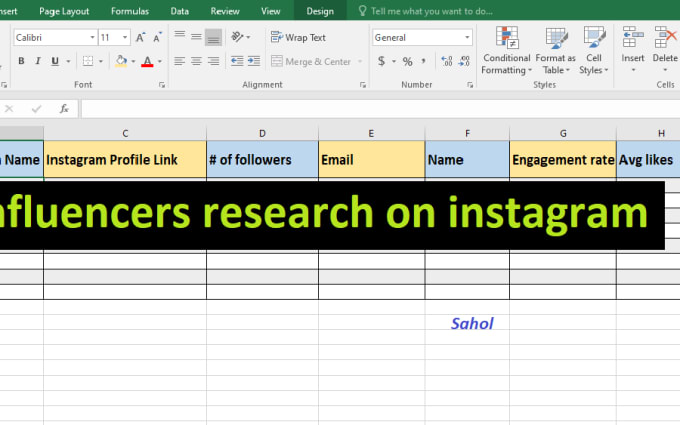This screenshot has height=425, width=680.
Task: Open the General number format dropdown
Action: click(467, 38)
